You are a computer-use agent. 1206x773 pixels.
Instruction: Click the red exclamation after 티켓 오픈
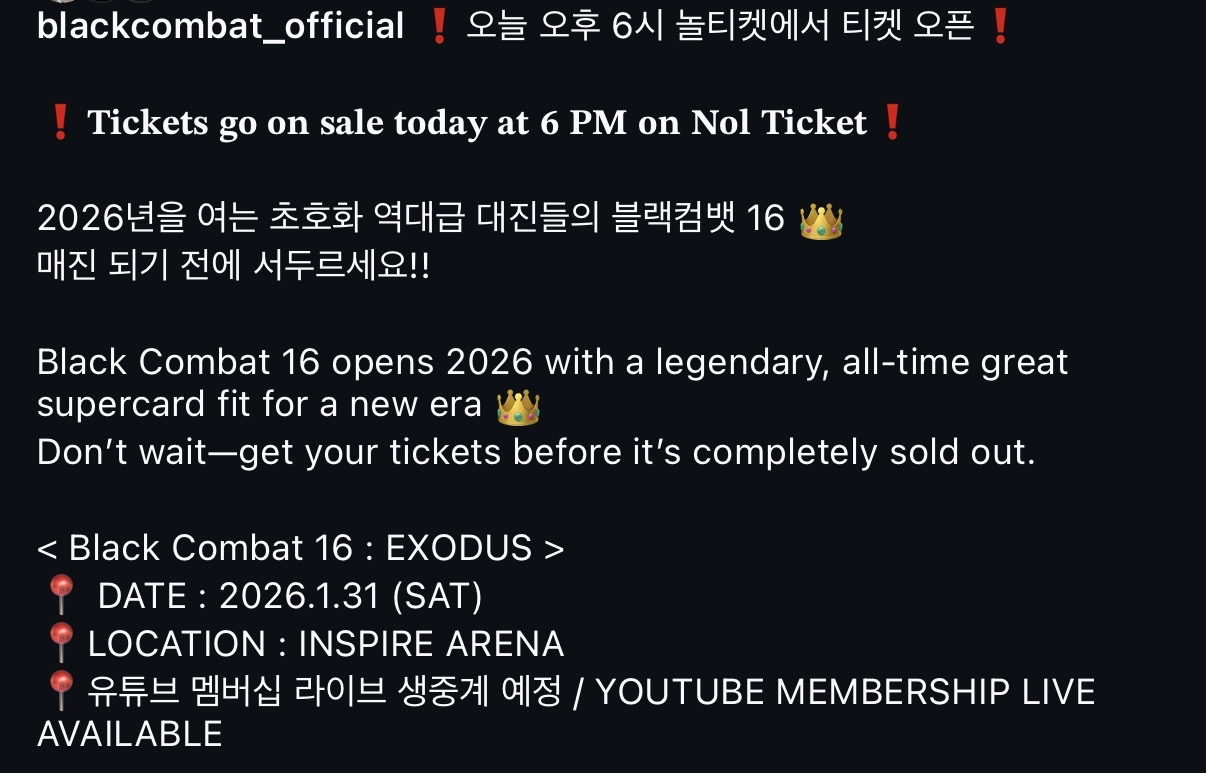[998, 26]
